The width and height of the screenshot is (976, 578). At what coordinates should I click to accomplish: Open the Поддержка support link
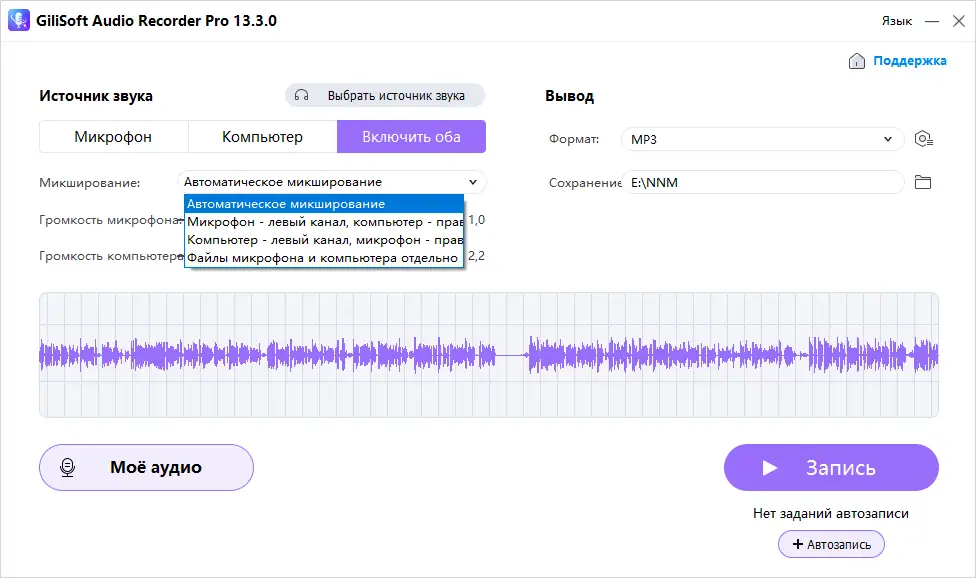point(908,61)
